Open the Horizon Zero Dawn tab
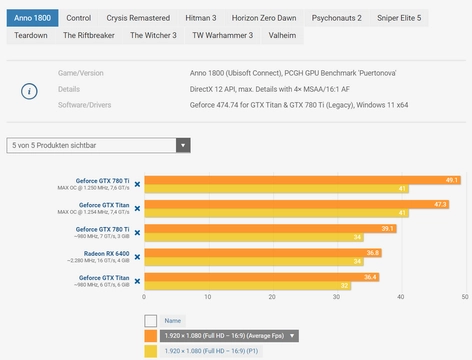472x360 pixels. click(264, 18)
